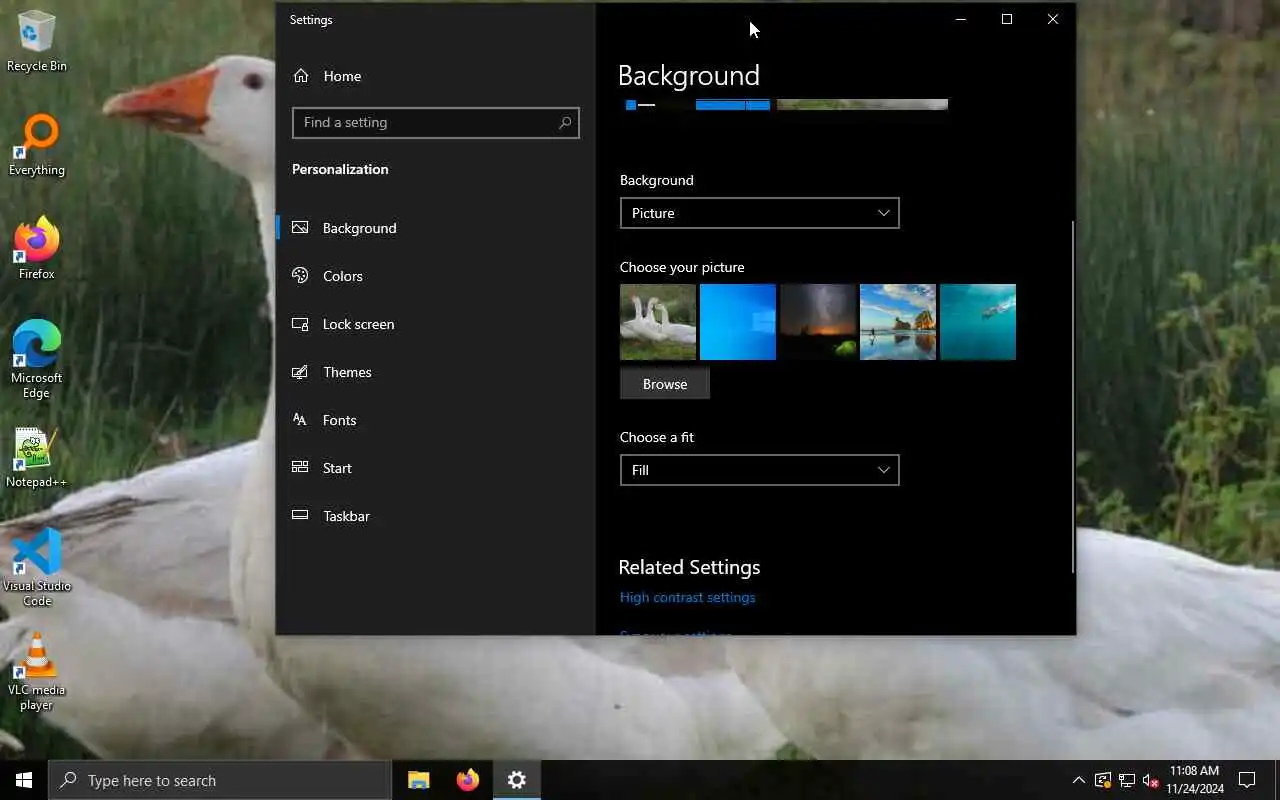Select the Everything search desktop icon
Image resolution: width=1280 pixels, height=800 pixels.
[37, 145]
